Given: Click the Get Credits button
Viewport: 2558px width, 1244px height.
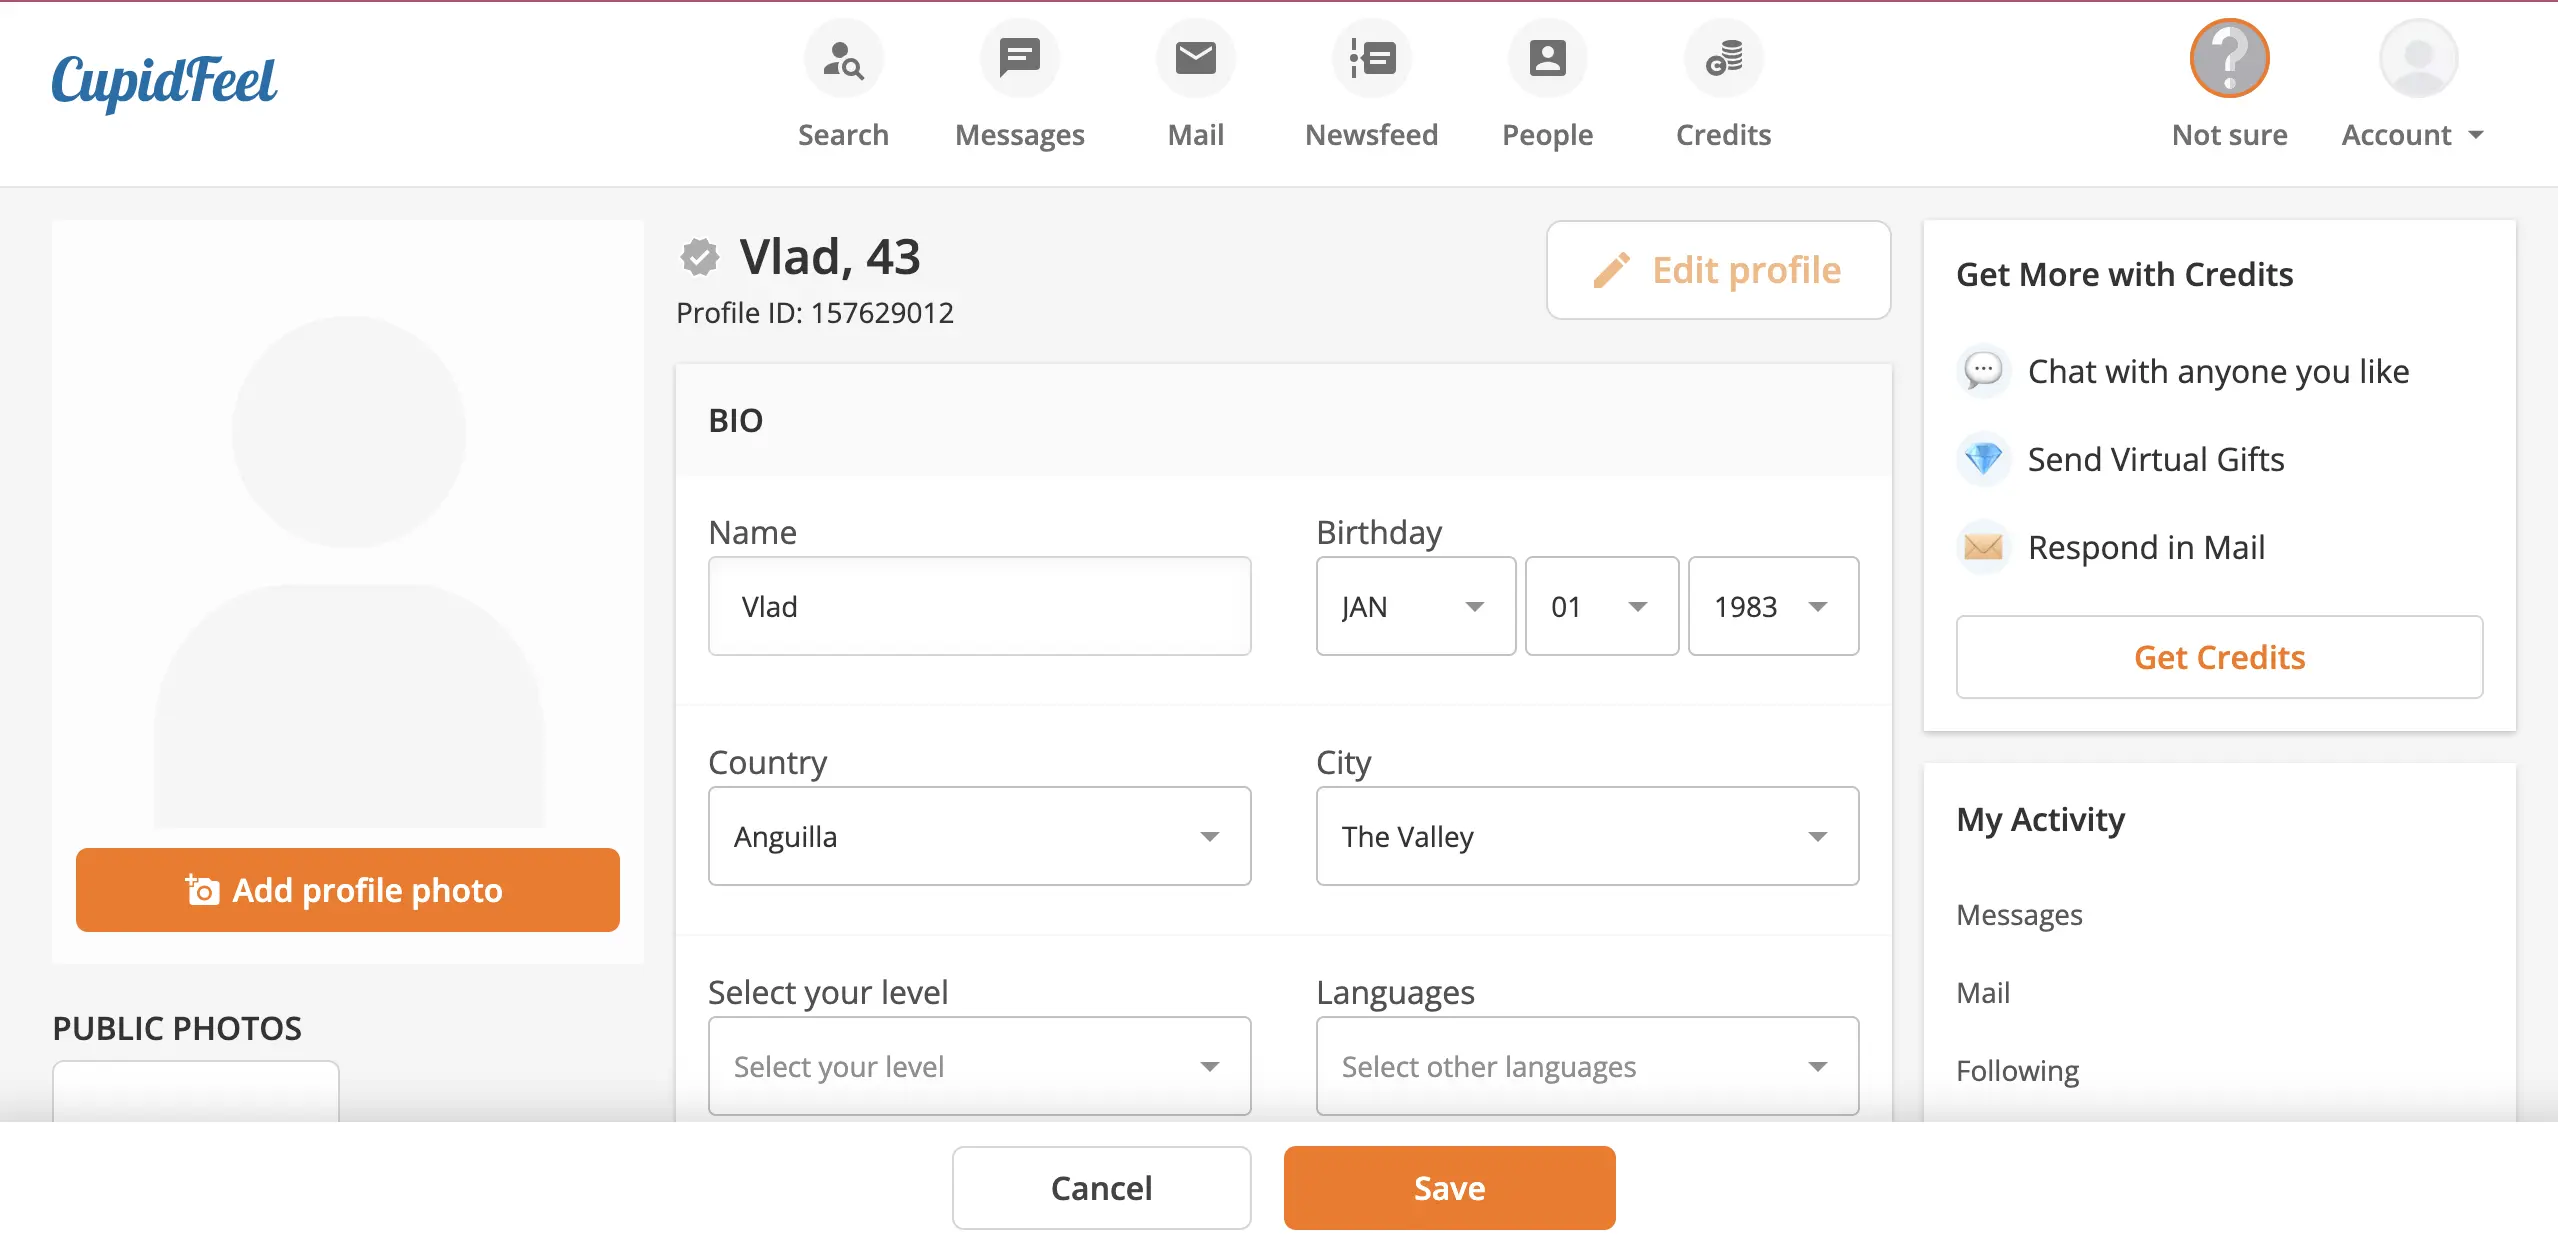Looking at the screenshot, I should (x=2219, y=658).
